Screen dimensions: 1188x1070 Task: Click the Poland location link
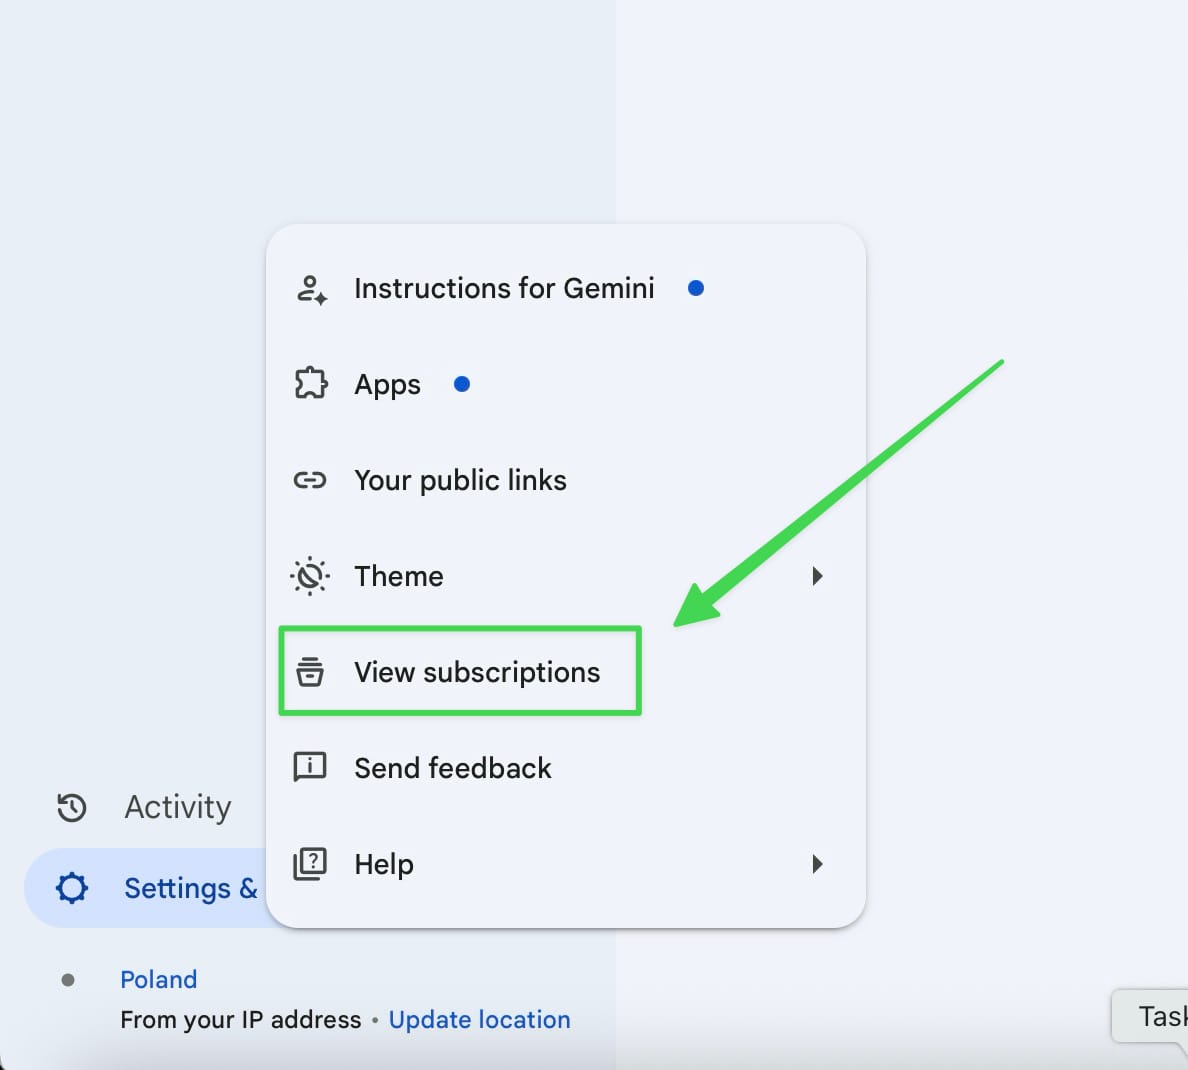click(x=158, y=979)
